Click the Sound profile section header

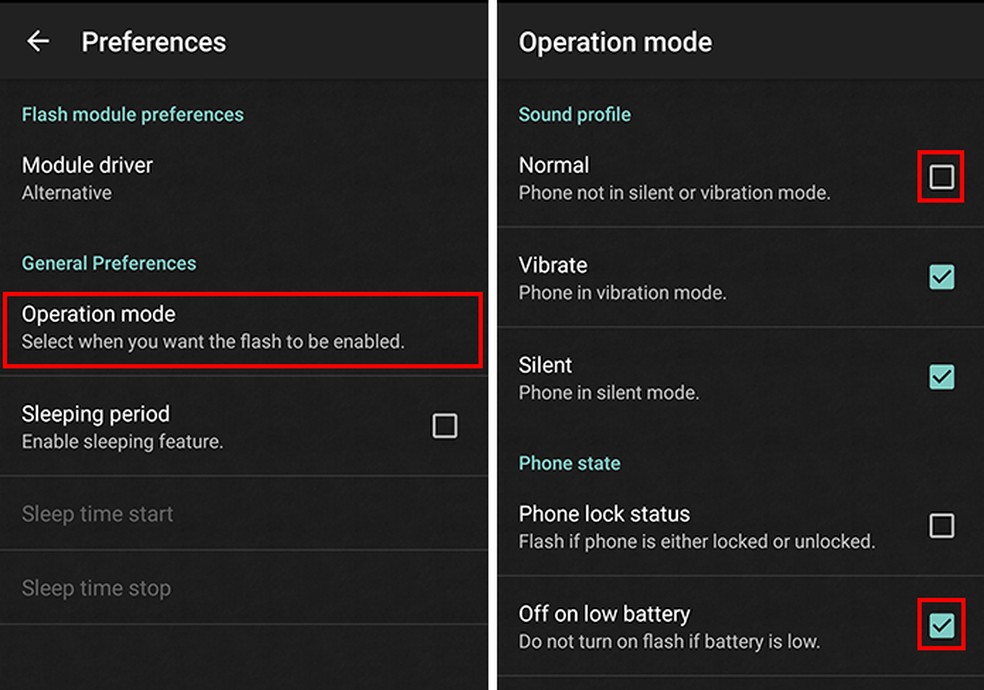tap(574, 114)
